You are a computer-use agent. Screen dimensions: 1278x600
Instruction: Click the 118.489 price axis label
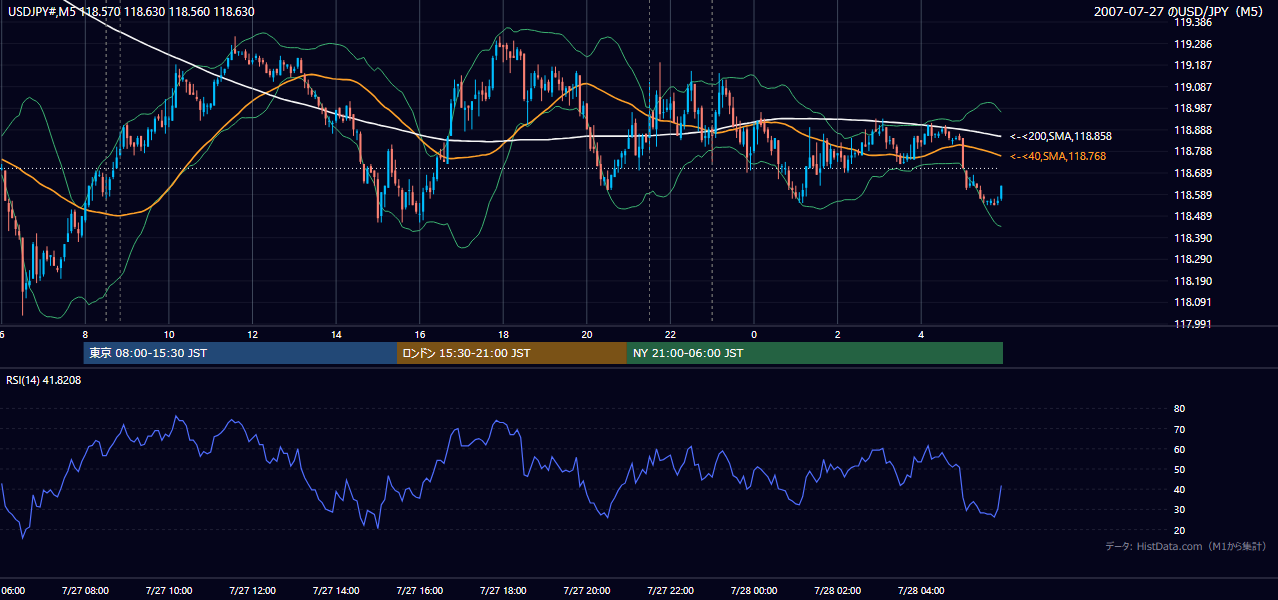coord(1193,216)
